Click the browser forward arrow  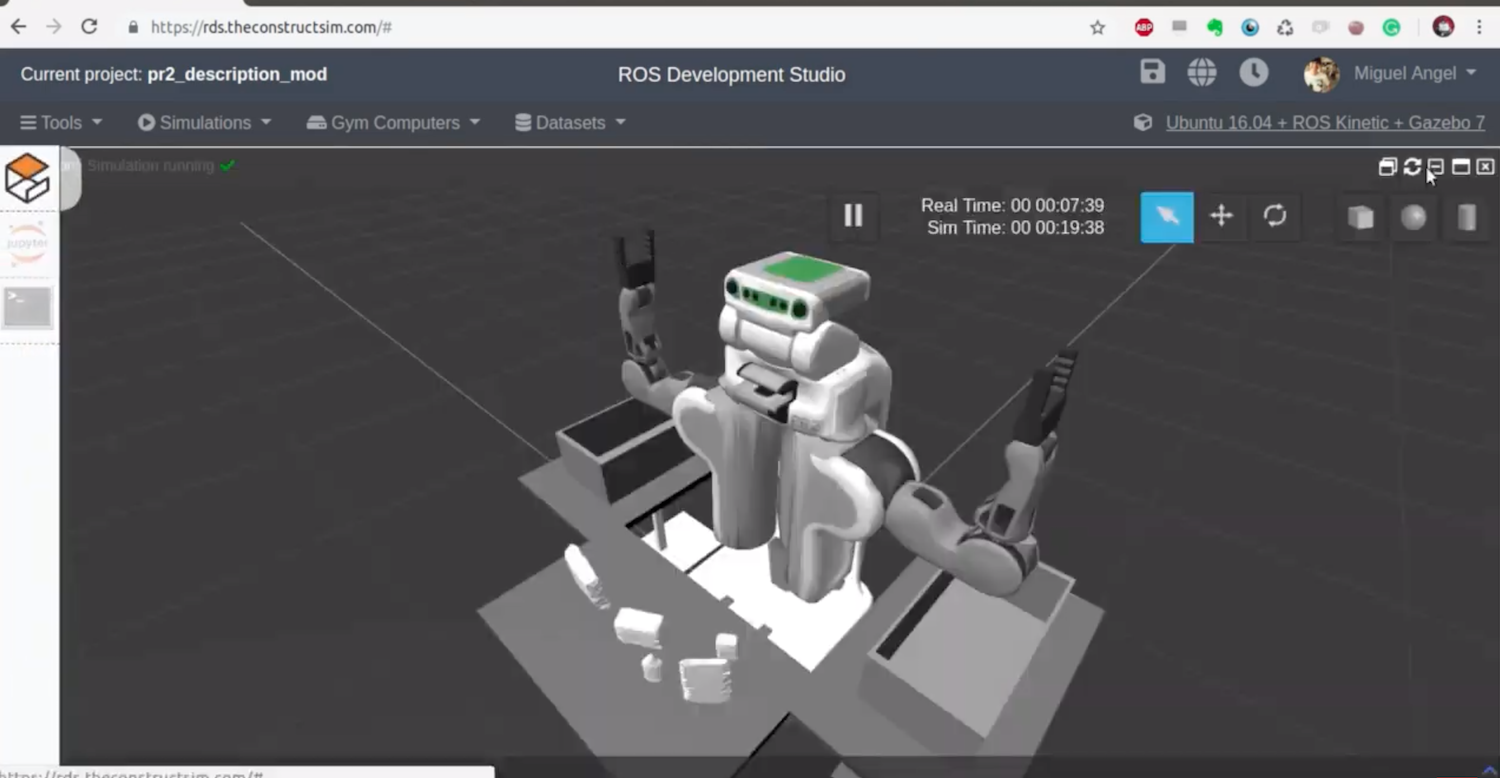pyautogui.click(x=54, y=27)
